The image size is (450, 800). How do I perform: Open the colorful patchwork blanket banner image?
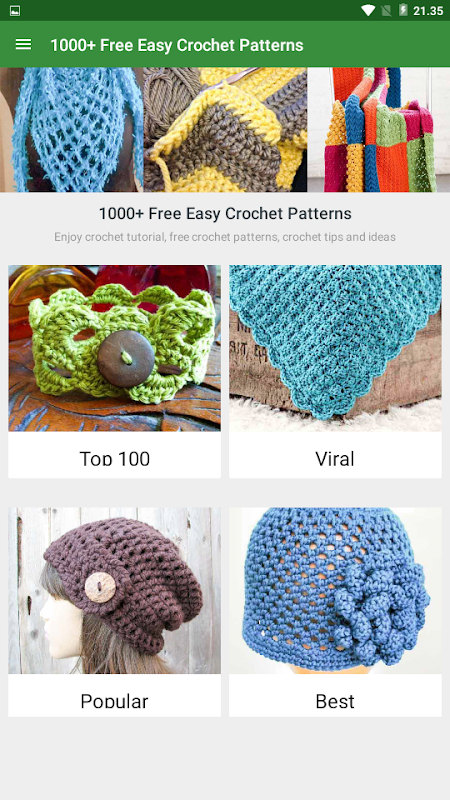click(379, 130)
